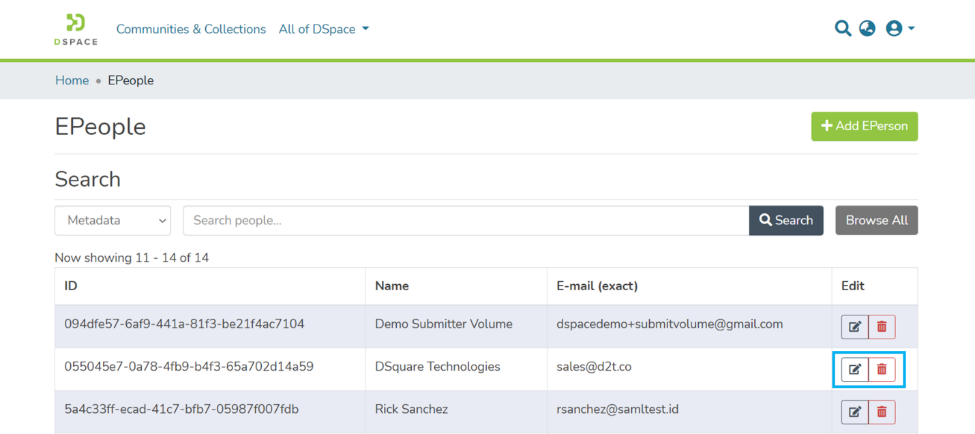This screenshot has width=975, height=434.
Task: Delete Rick Sanchez eperson
Action: [x=882, y=412]
